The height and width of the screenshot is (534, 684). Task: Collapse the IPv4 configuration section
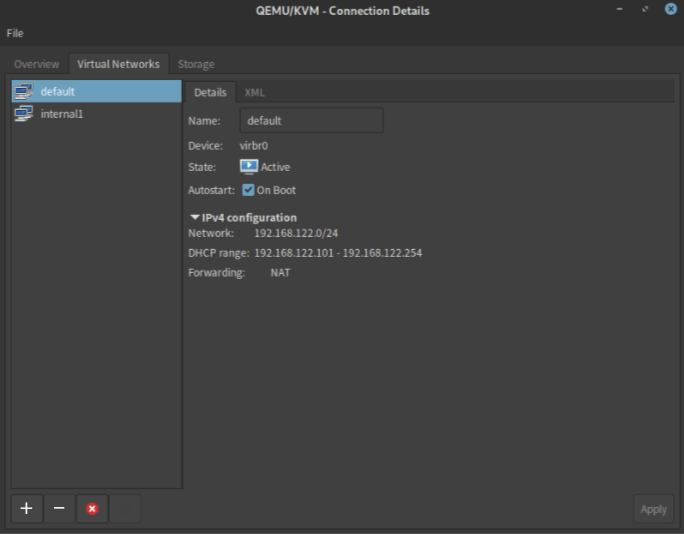[x=195, y=217]
